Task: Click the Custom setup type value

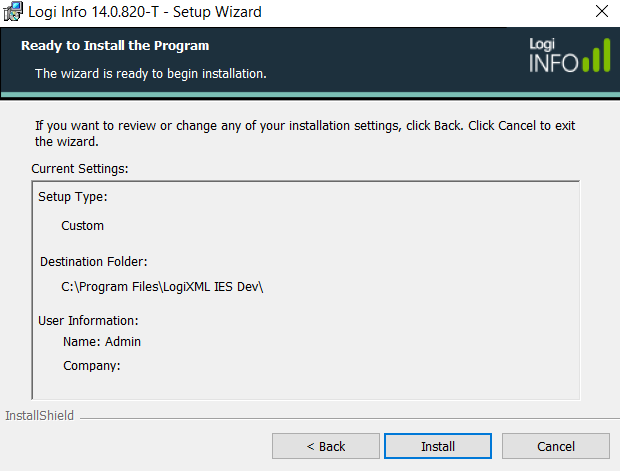Action: [82, 226]
